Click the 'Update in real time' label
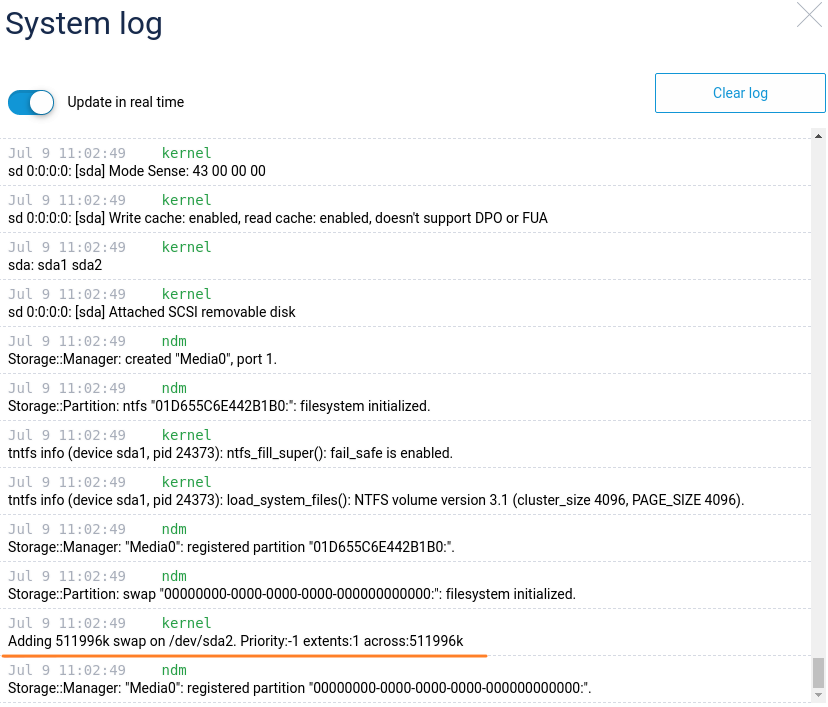Screen dimensions: 828x707 [126, 102]
